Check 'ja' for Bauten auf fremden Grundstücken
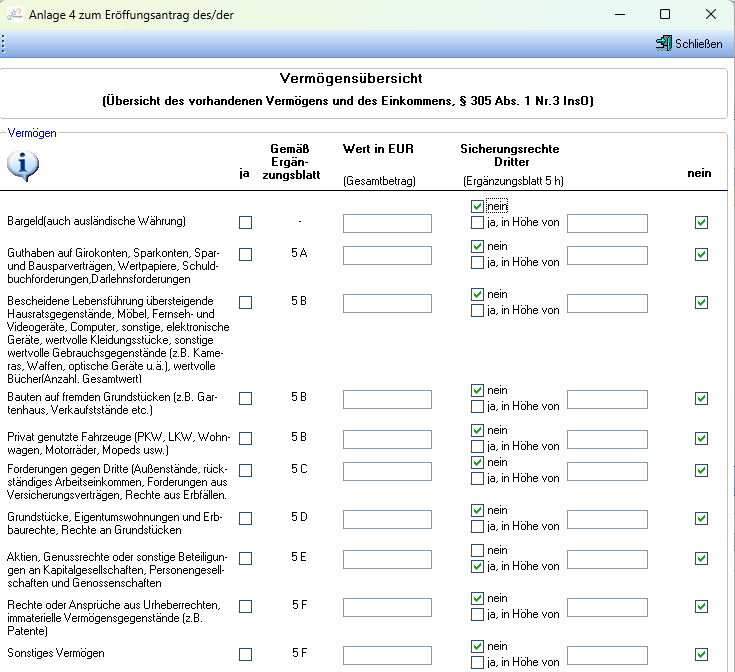The height and width of the screenshot is (672, 735). click(245, 398)
